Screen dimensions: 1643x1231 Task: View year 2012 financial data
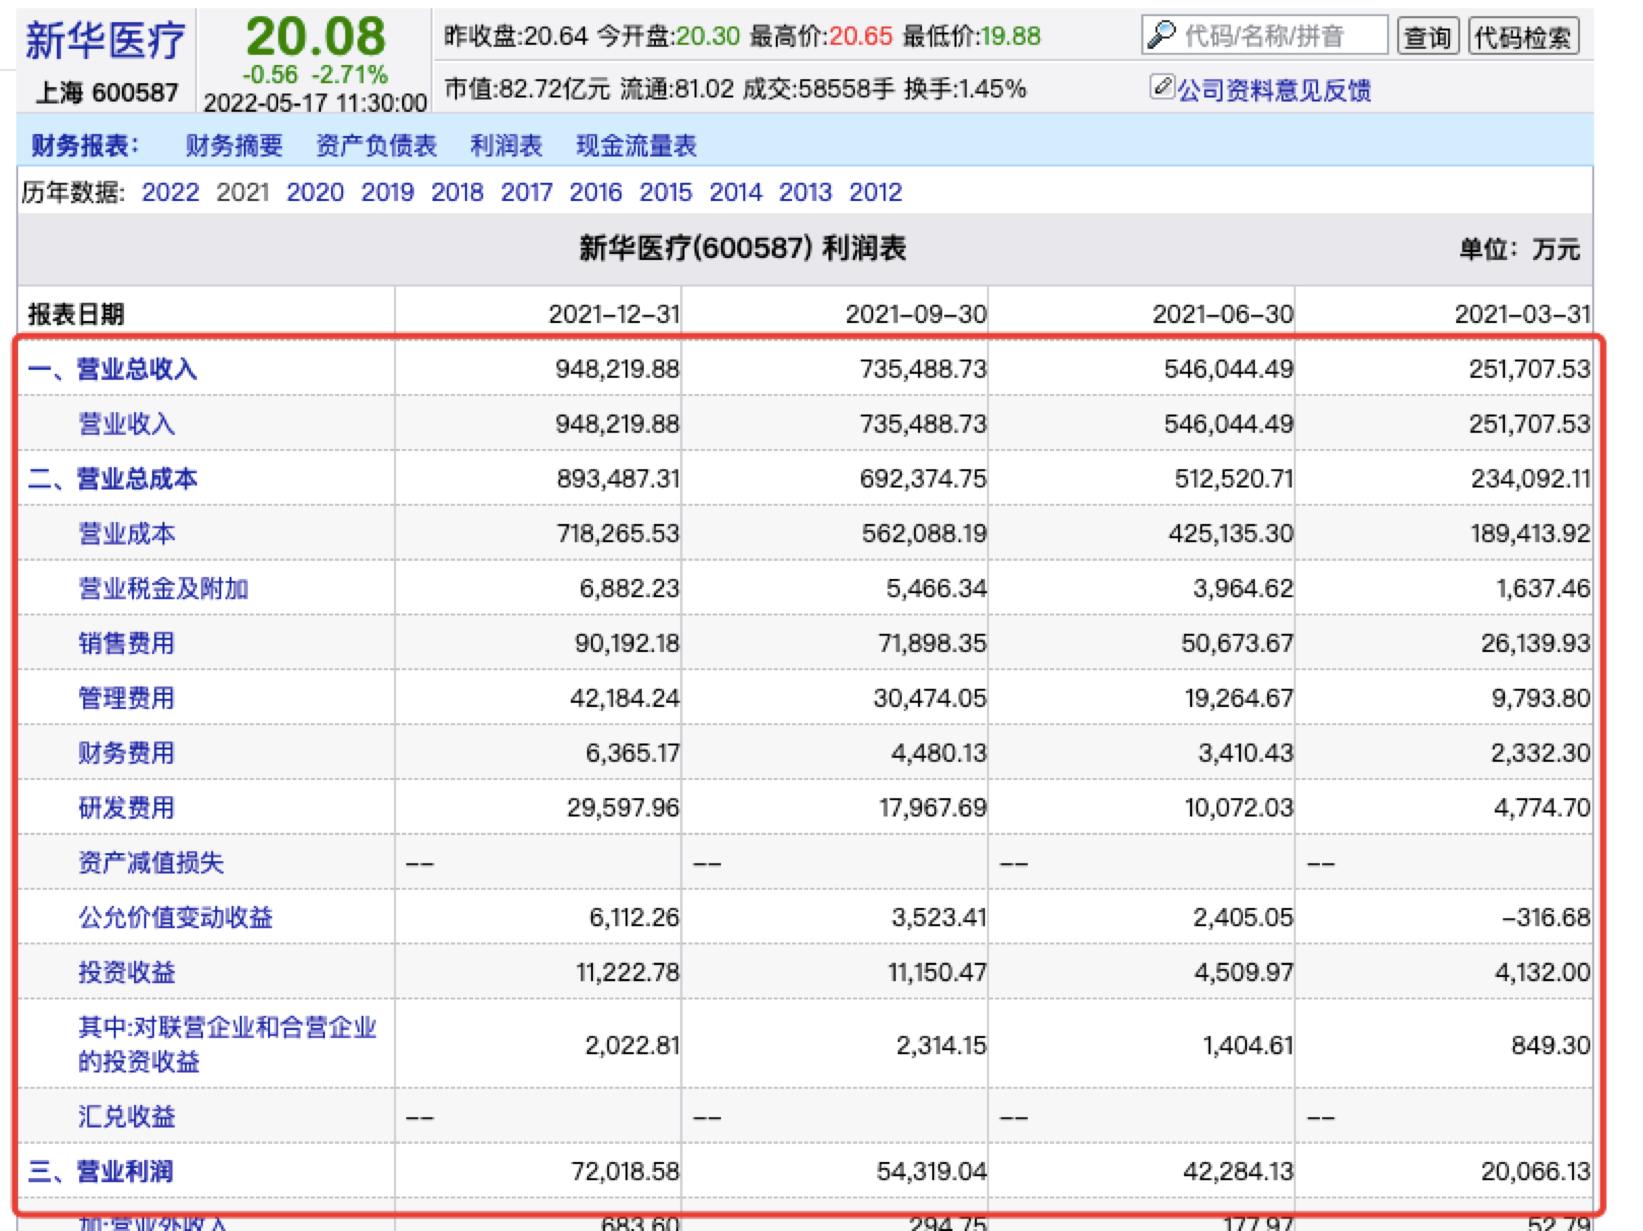pyautogui.click(x=875, y=191)
